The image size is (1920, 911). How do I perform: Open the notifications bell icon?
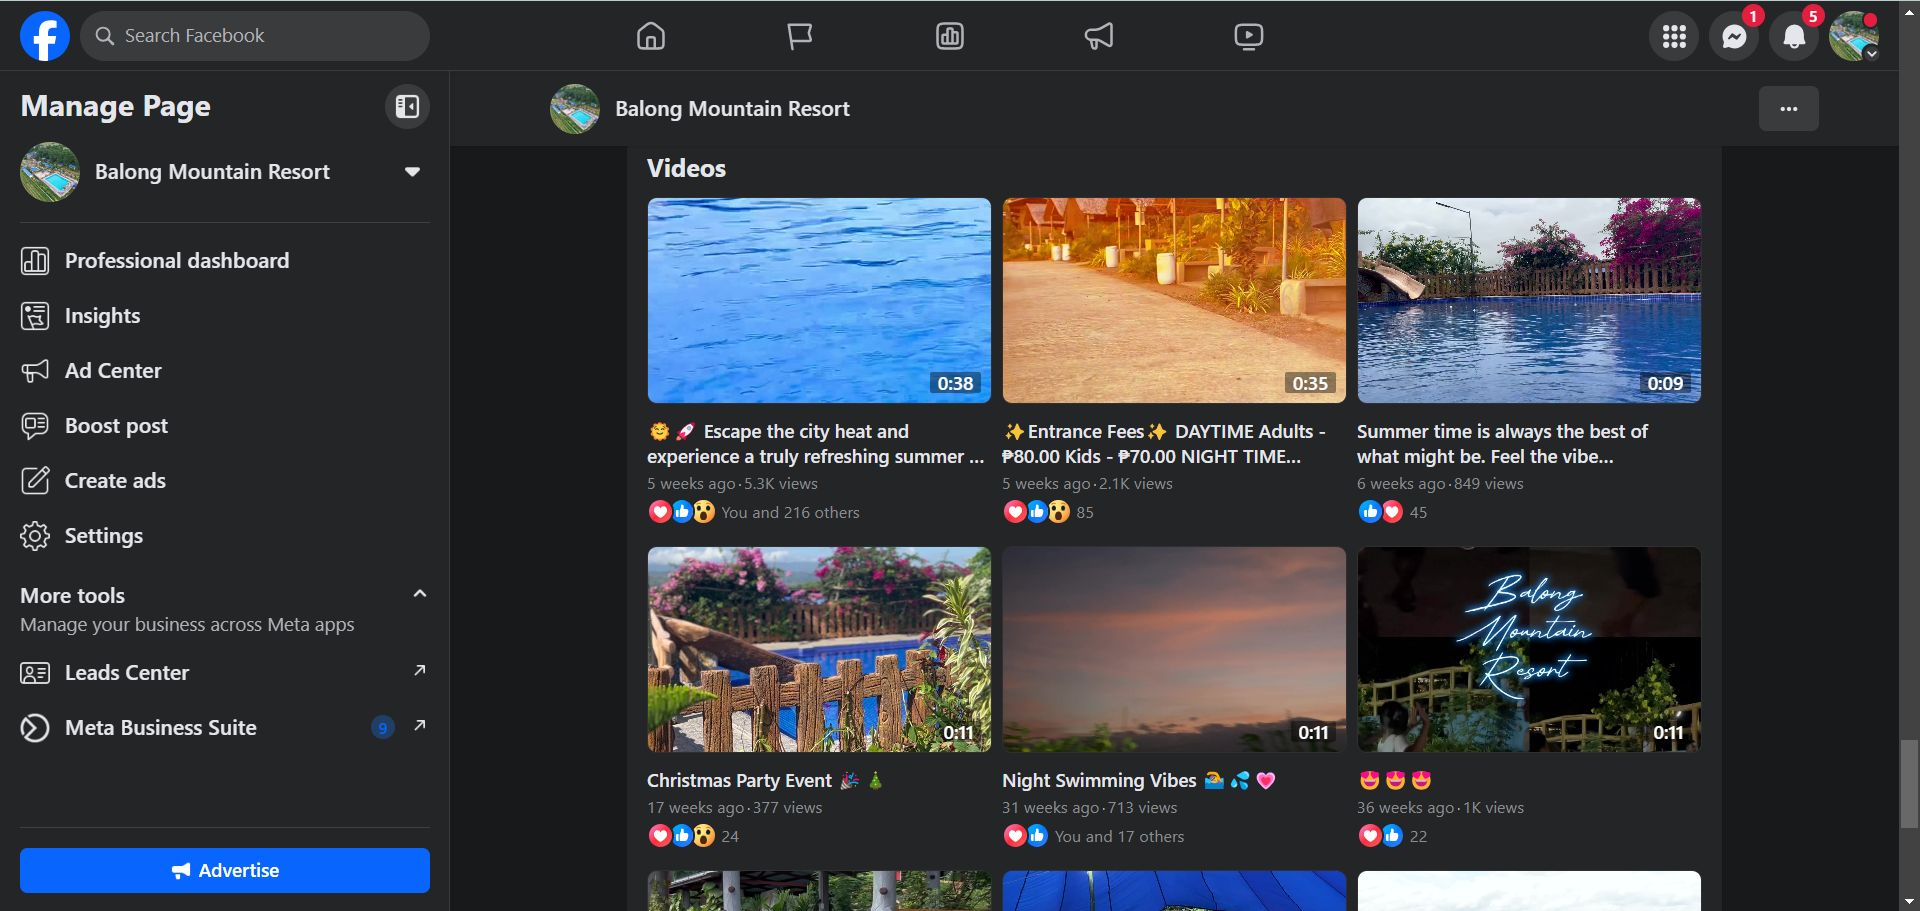[1794, 36]
